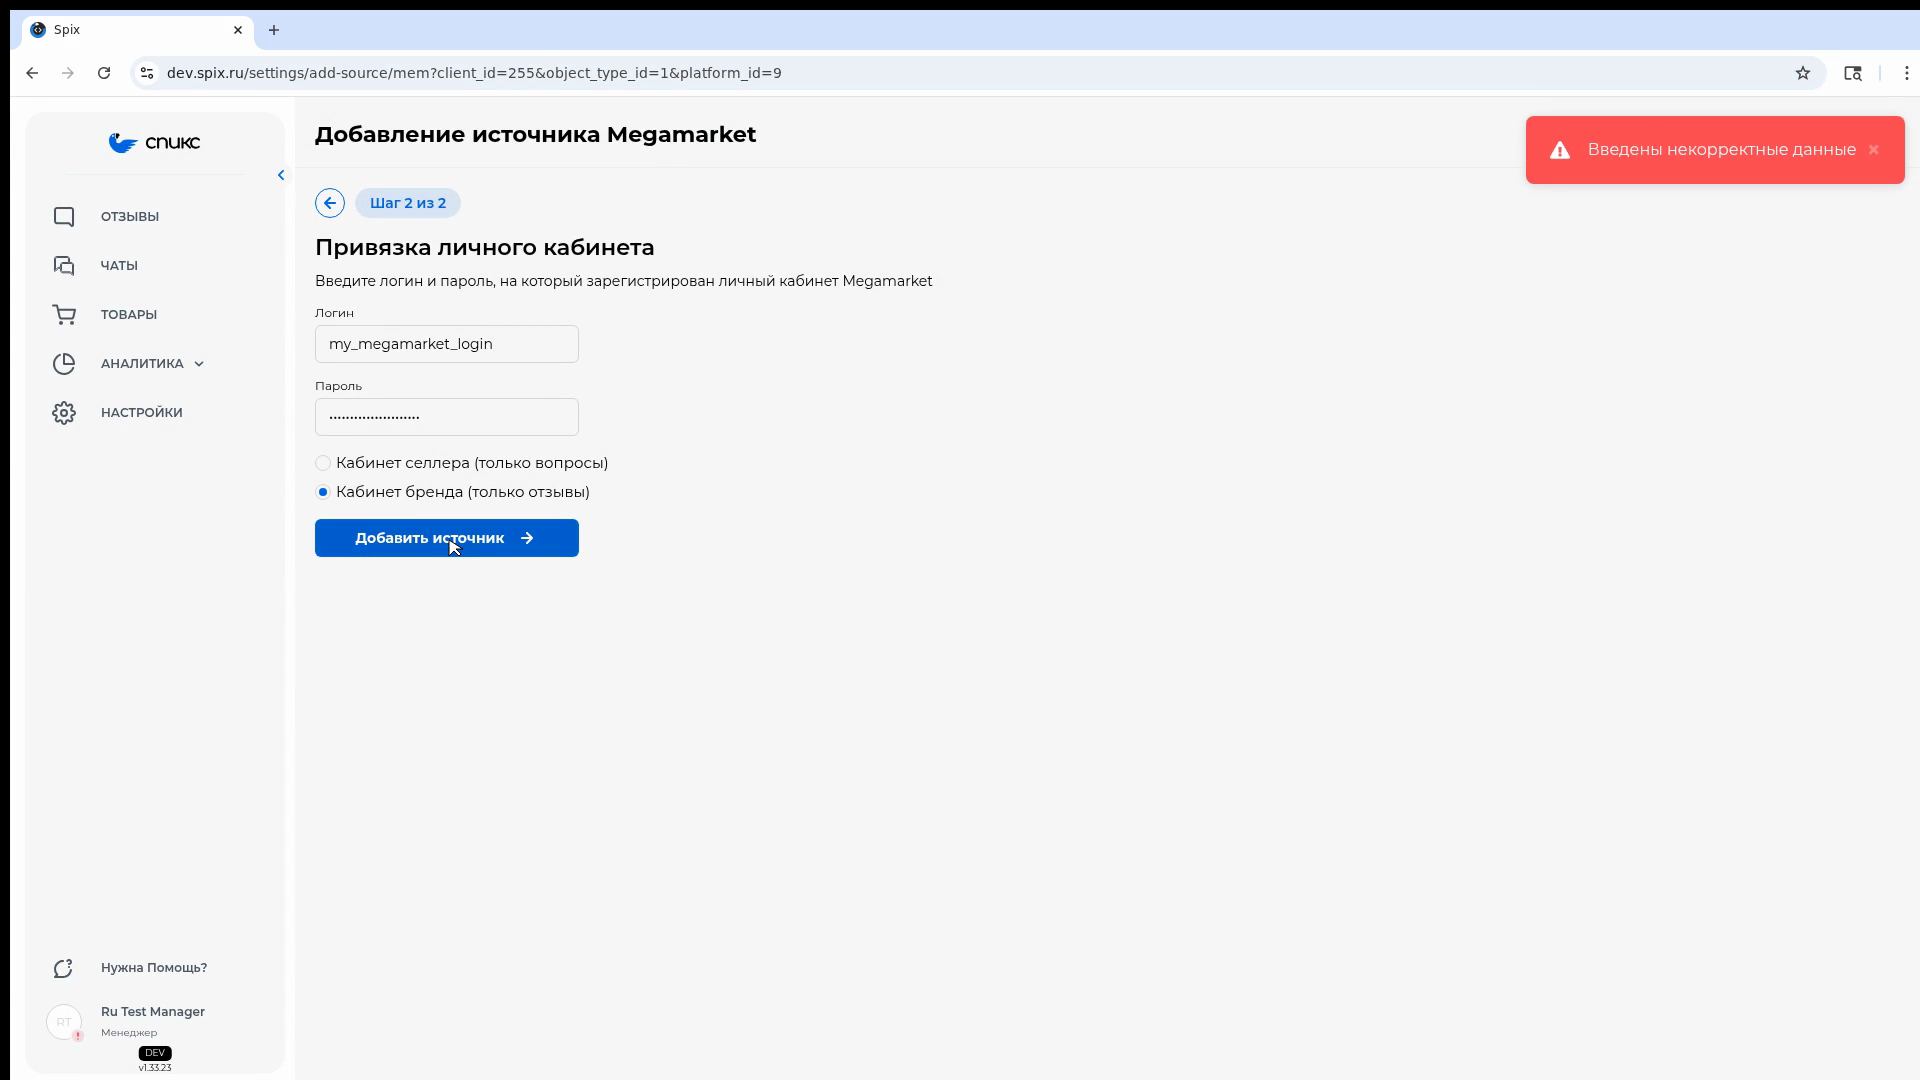Focus the Логин input field
The height and width of the screenshot is (1080, 1920).
(447, 344)
